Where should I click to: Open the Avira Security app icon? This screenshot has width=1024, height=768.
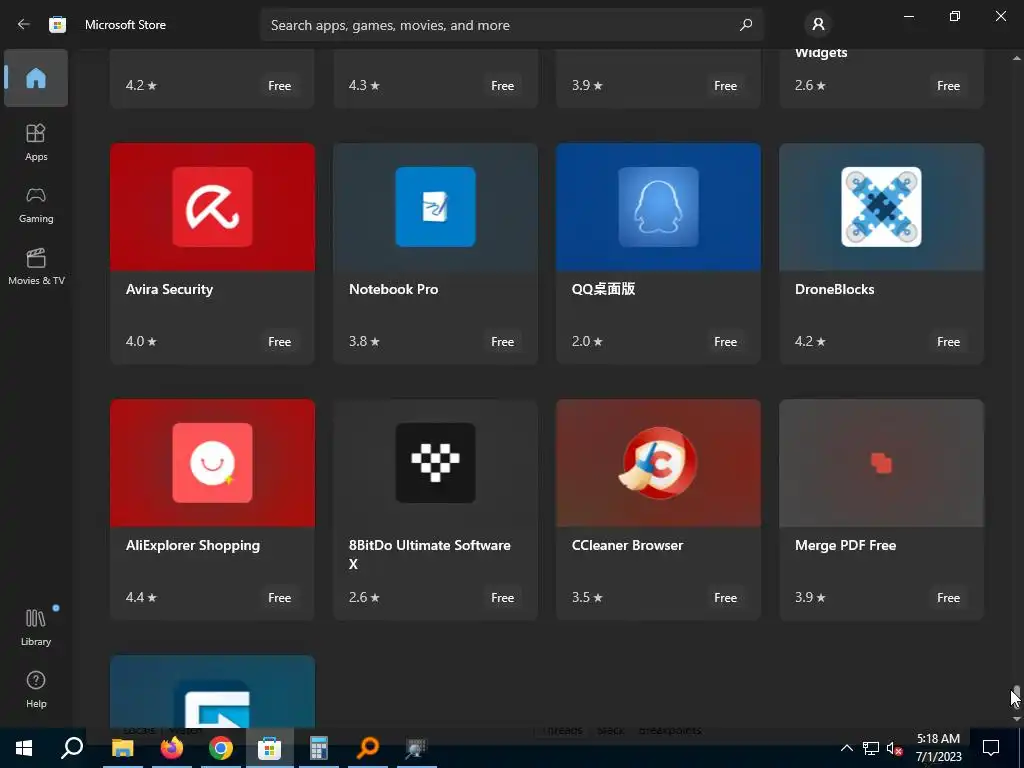[x=212, y=206]
